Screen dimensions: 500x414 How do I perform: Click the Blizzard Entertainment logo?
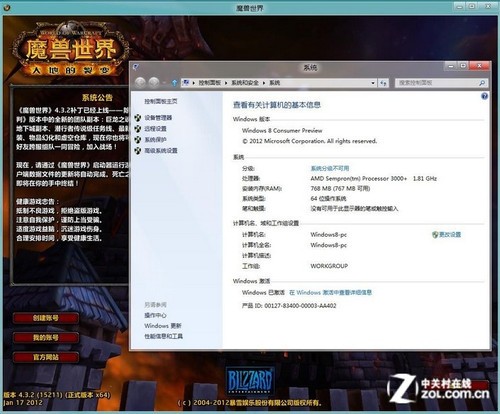[x=250, y=380]
